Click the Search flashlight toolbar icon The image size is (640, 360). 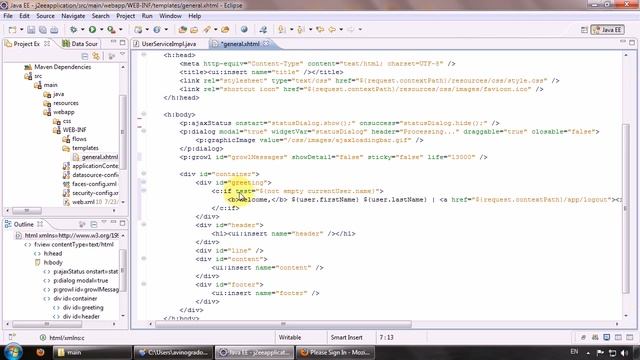click(208, 29)
